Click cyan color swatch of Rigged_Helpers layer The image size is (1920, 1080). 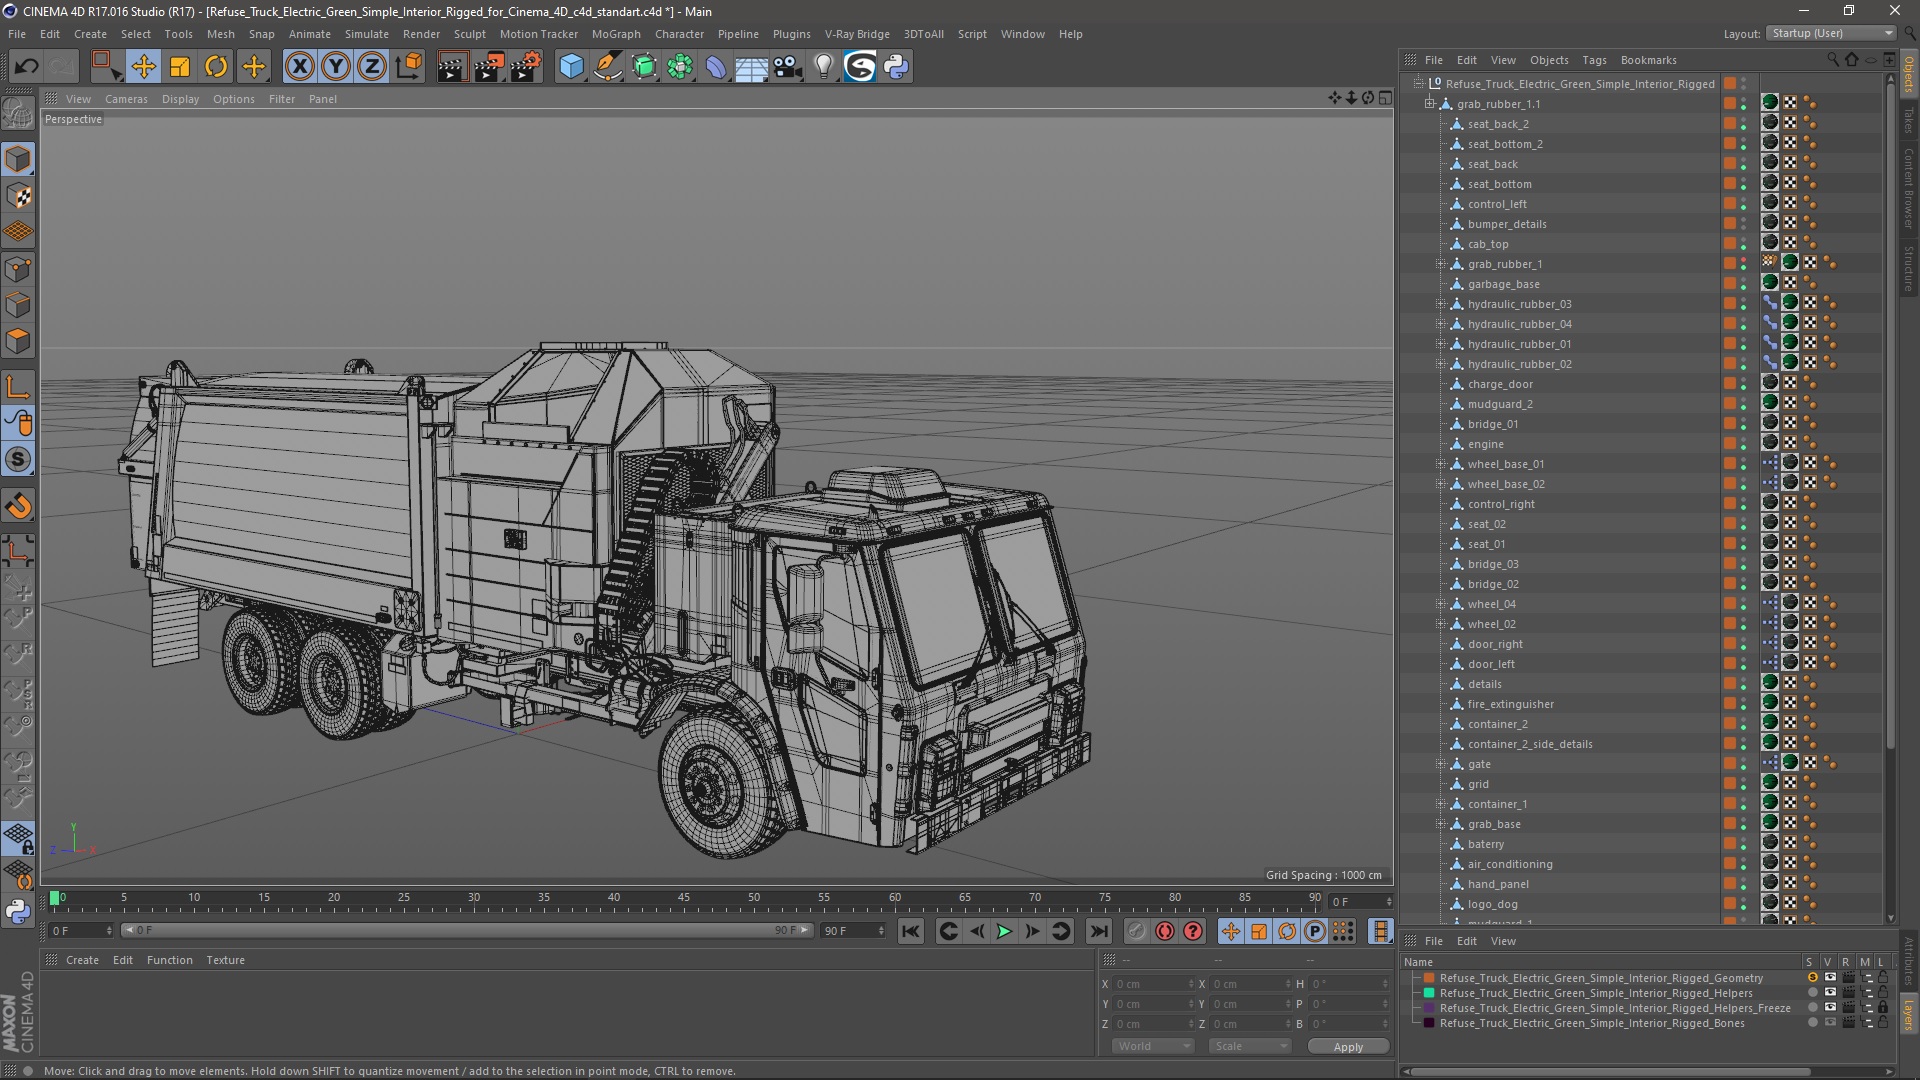[x=1429, y=993]
